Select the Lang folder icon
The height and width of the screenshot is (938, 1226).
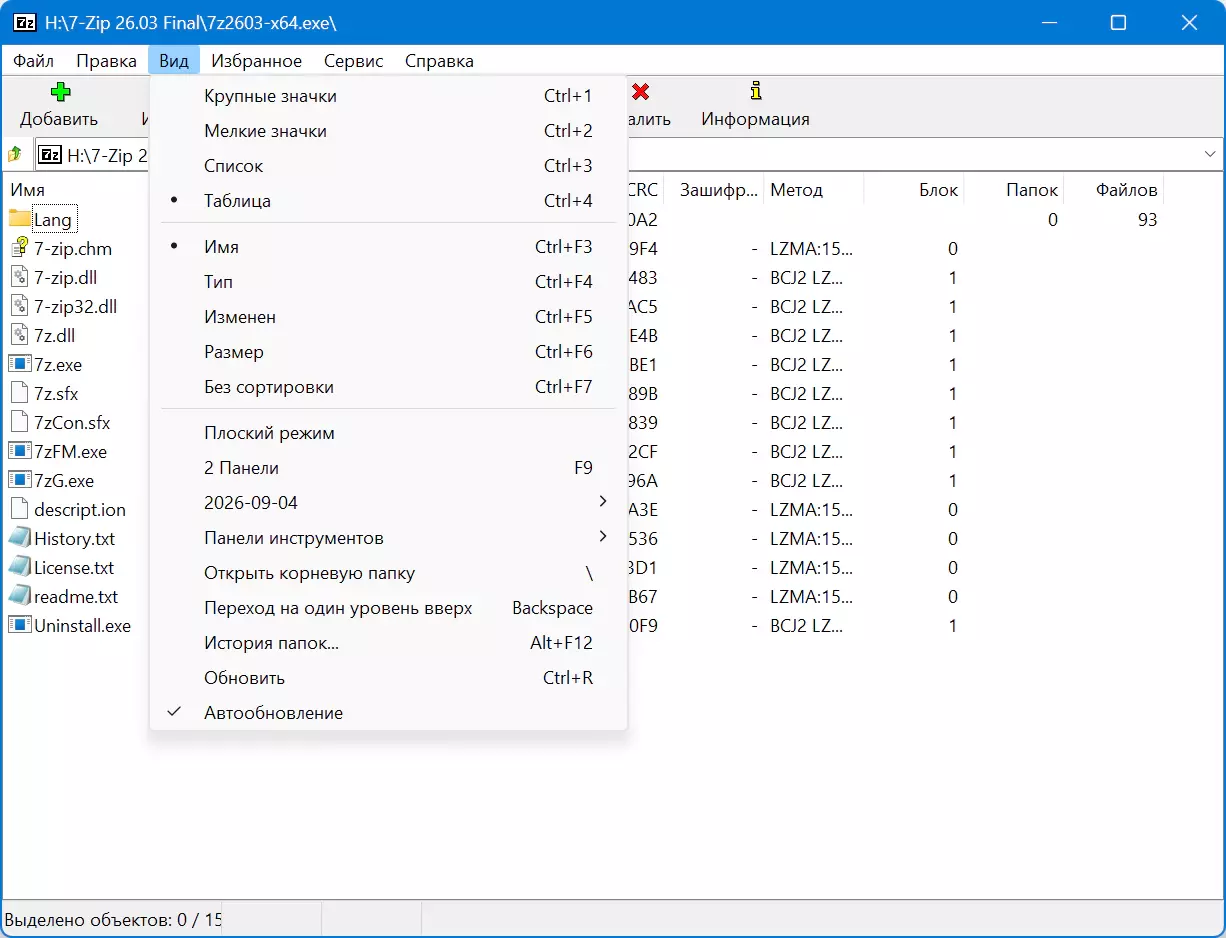[20, 219]
